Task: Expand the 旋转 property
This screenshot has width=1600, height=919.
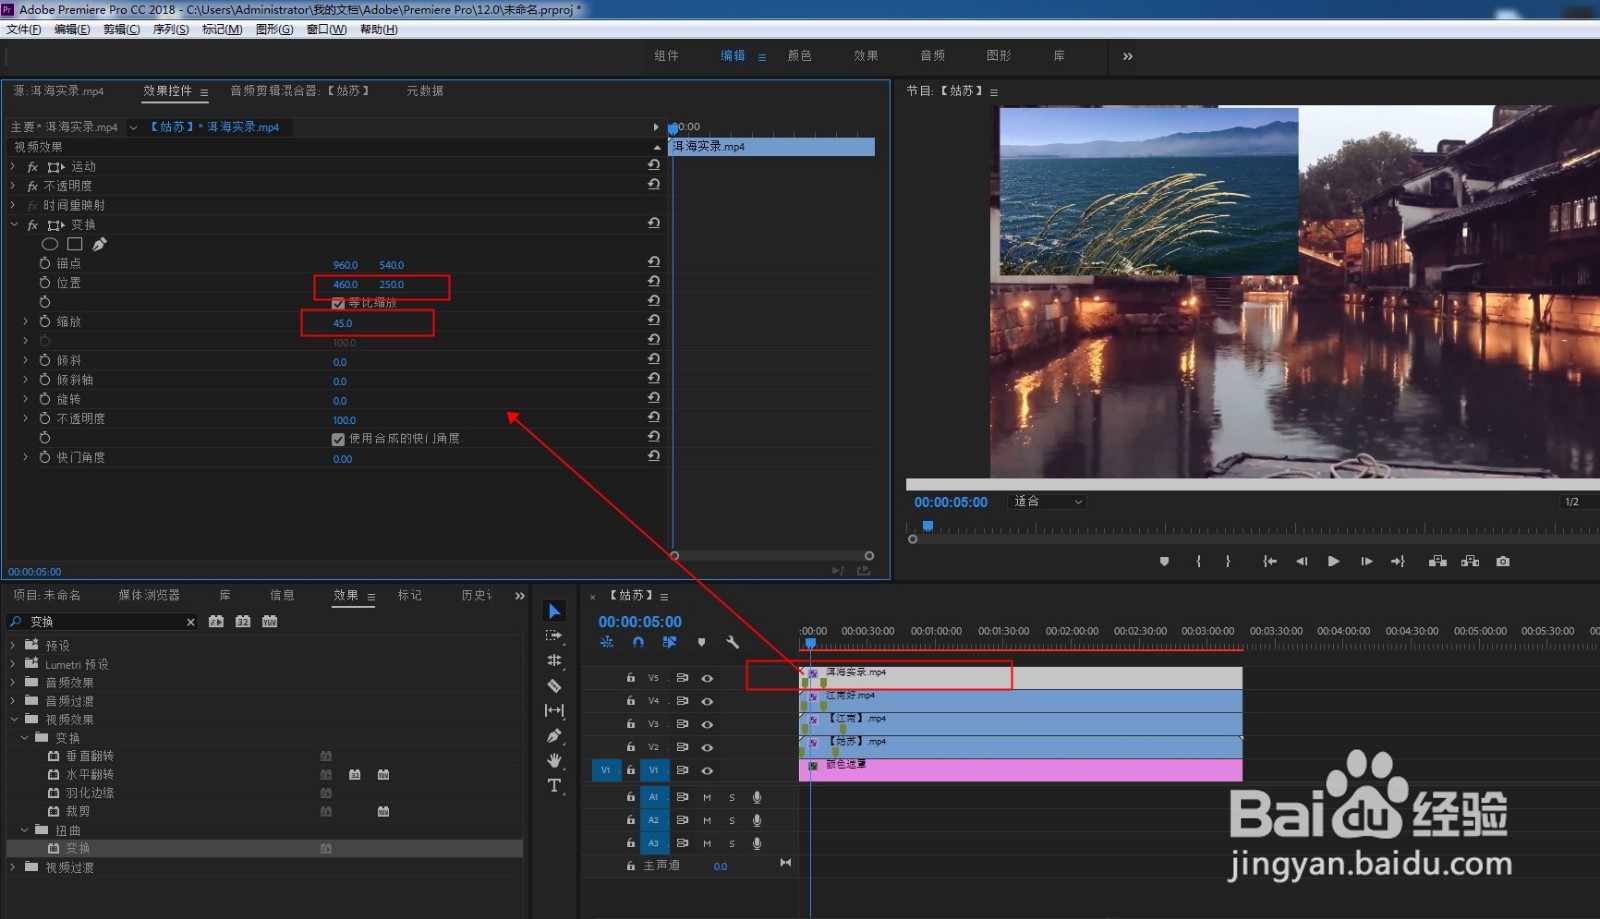Action: pyautogui.click(x=26, y=399)
